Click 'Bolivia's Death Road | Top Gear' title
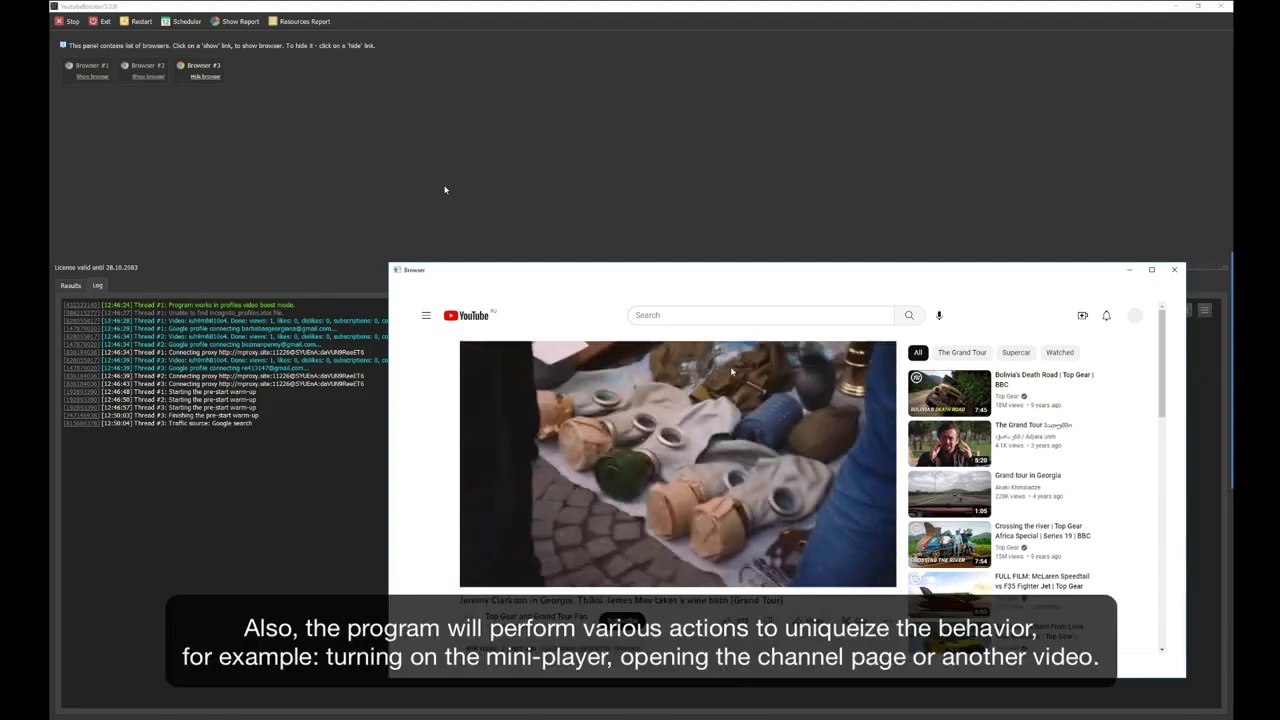 (x=1044, y=379)
